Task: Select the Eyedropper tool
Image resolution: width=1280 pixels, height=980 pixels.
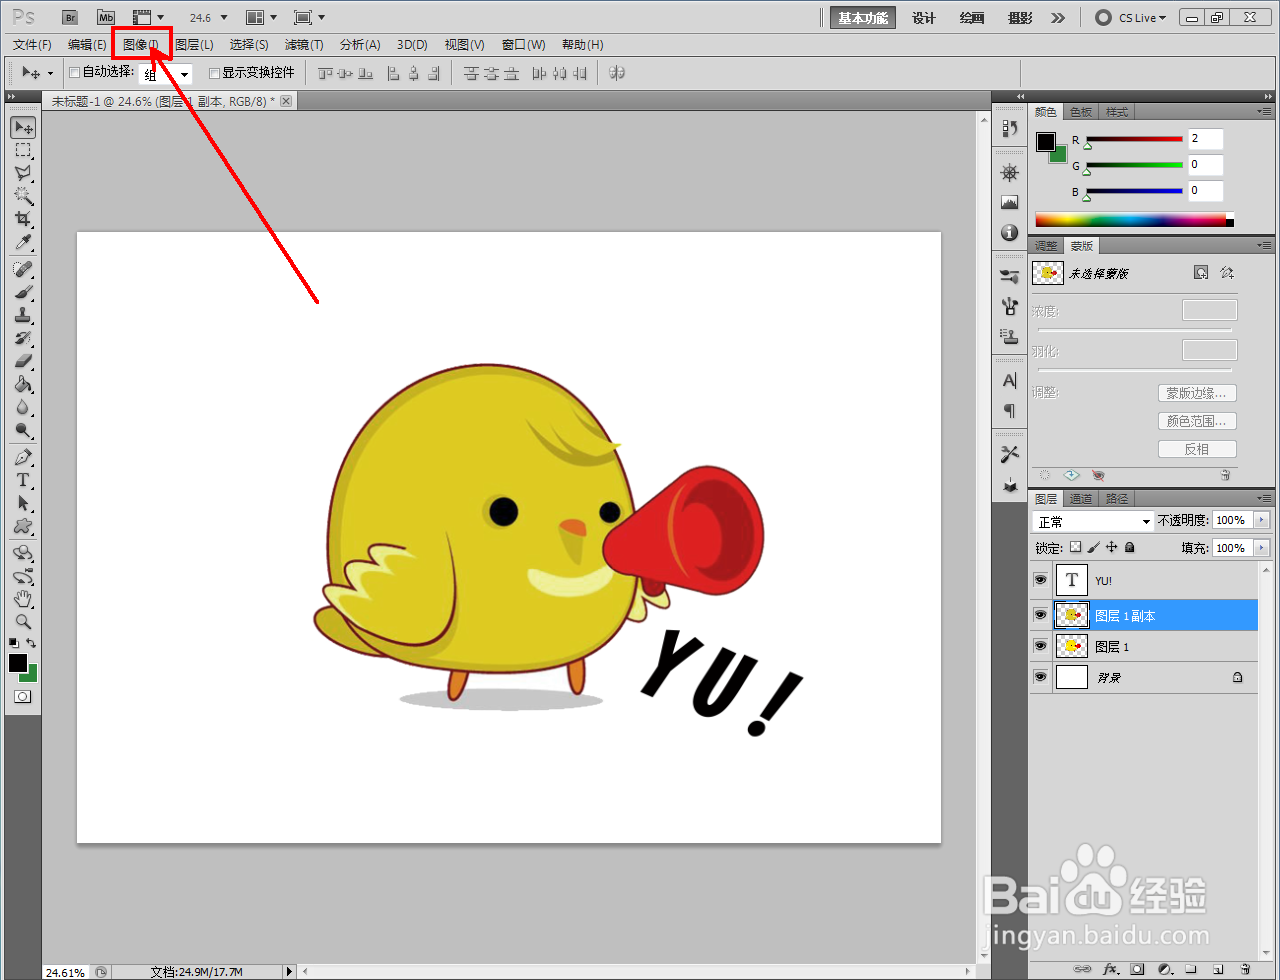Action: [x=23, y=242]
